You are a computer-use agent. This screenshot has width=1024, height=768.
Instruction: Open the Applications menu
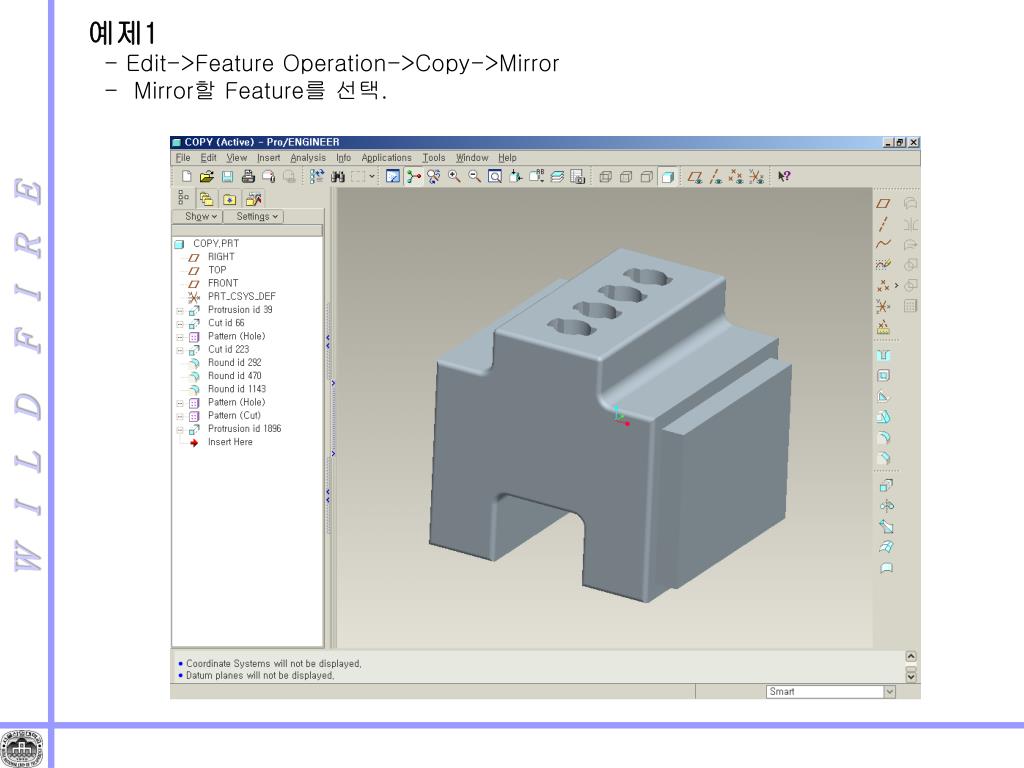point(386,157)
